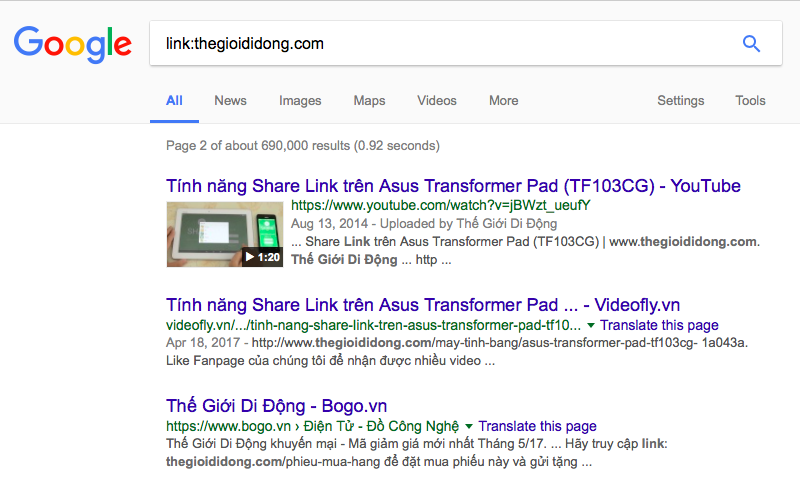Image resolution: width=800 pixels, height=479 pixels.
Task: Click 'Aug 13, 2014 - Uploaded by' line
Action: pos(423,223)
